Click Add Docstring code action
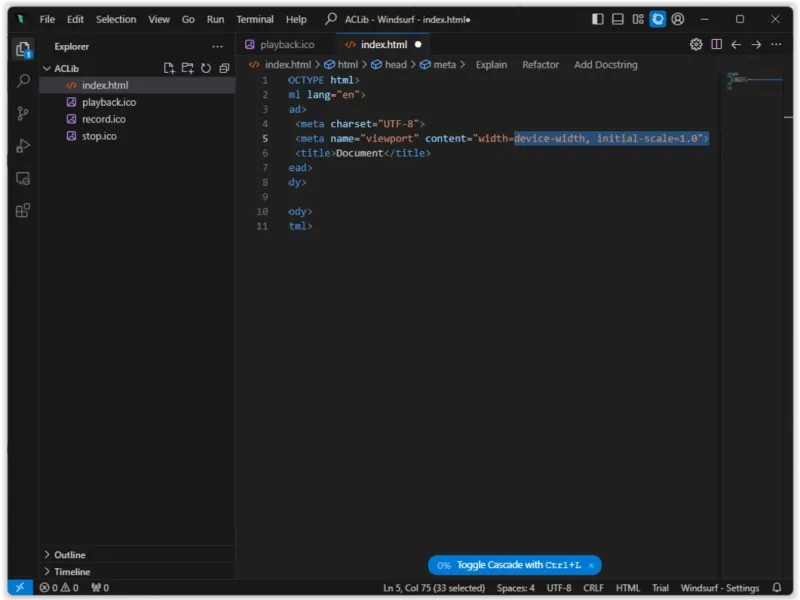This screenshot has height=600, width=800. pos(606,65)
